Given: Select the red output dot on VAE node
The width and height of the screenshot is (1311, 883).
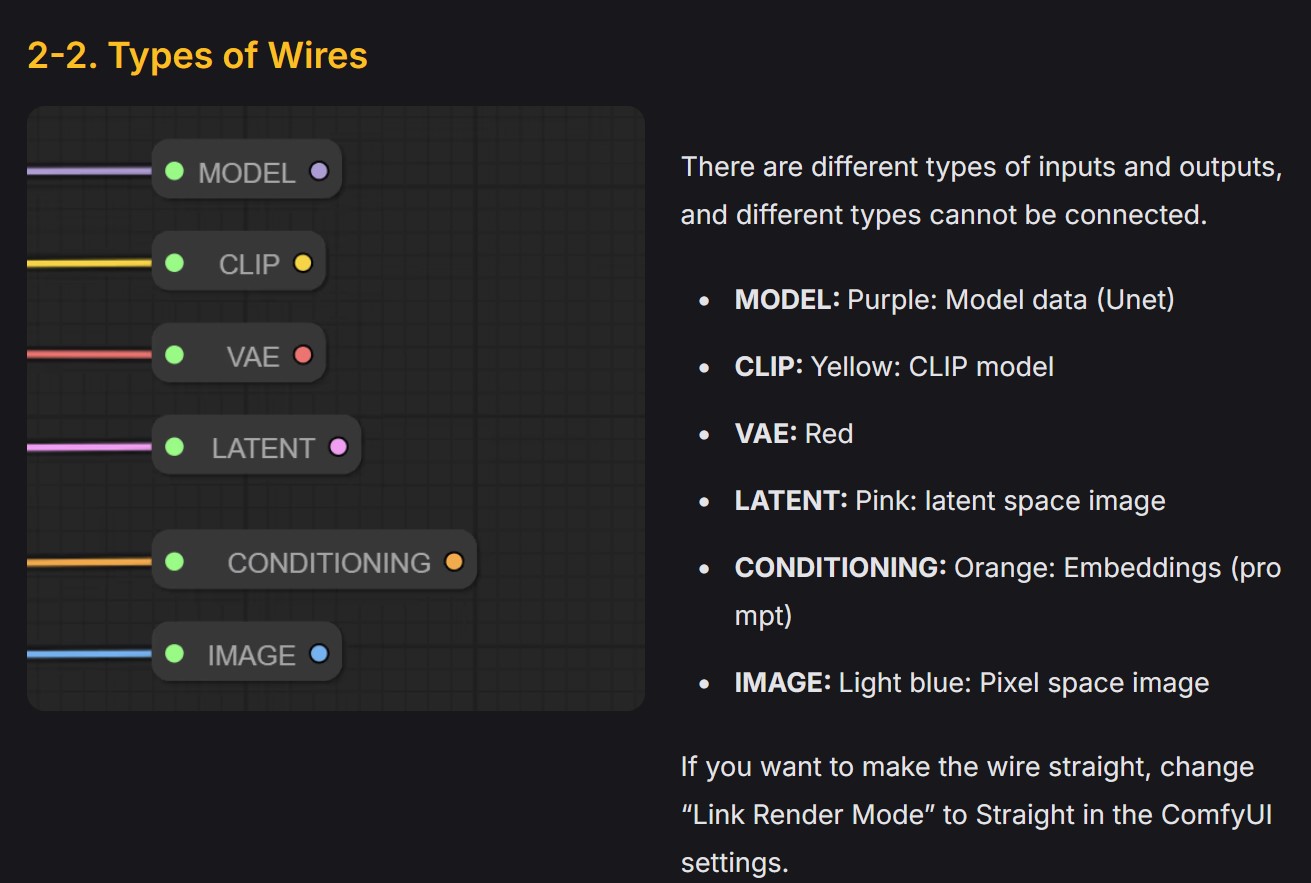Looking at the screenshot, I should (x=303, y=354).
